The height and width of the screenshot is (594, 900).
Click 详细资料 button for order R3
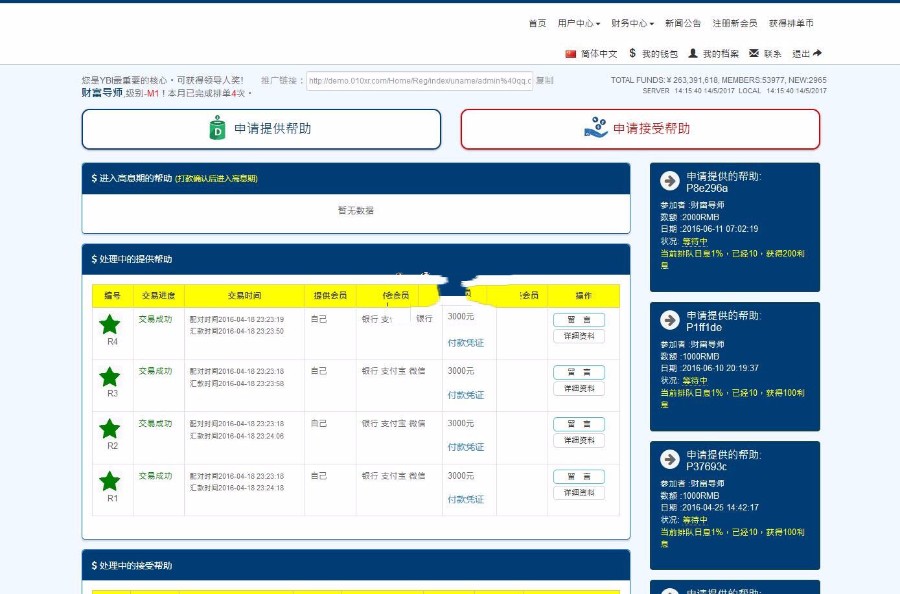[579, 389]
